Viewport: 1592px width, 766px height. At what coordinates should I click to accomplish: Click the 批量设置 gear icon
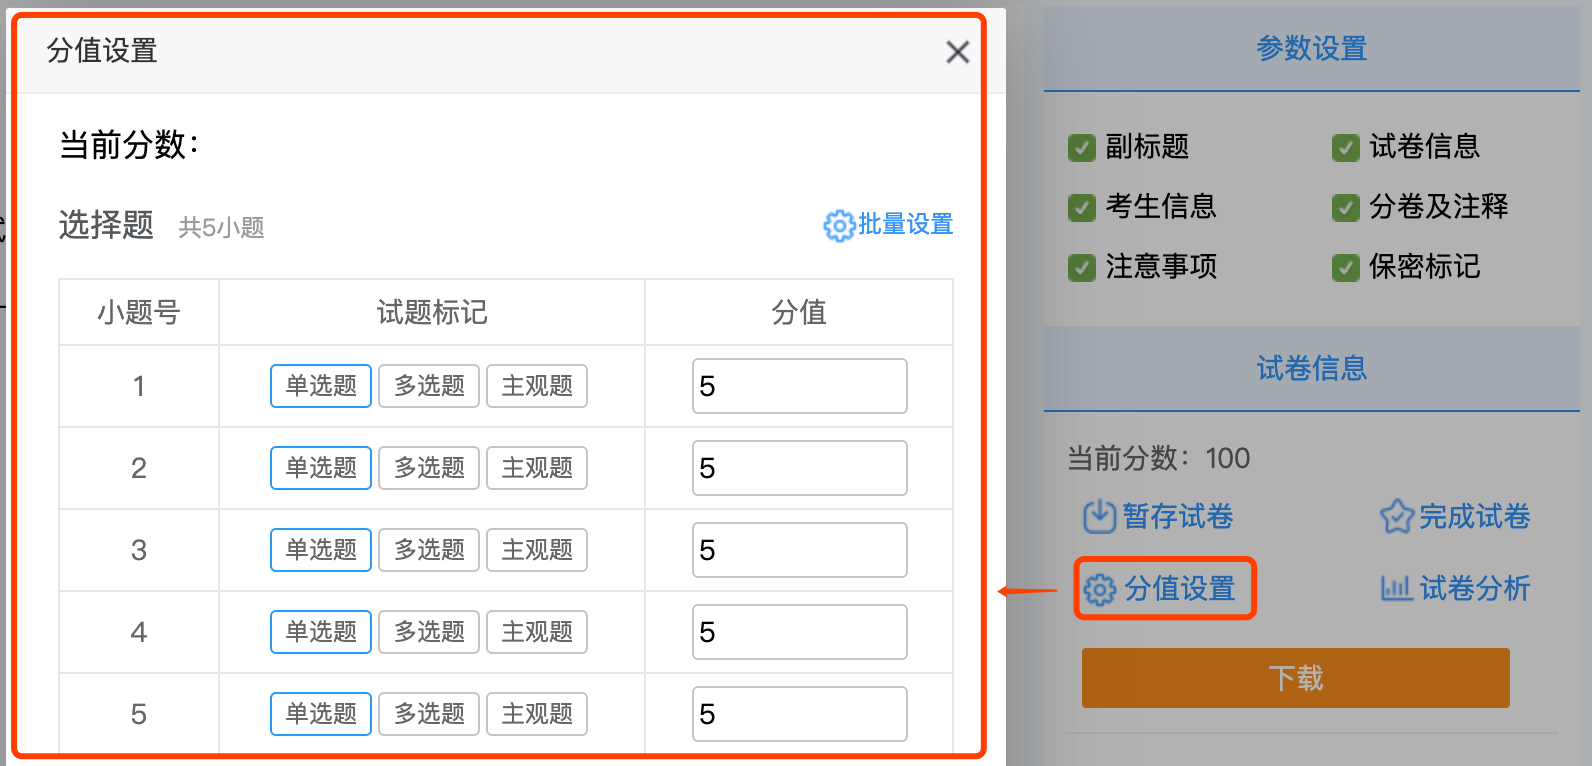click(x=838, y=226)
